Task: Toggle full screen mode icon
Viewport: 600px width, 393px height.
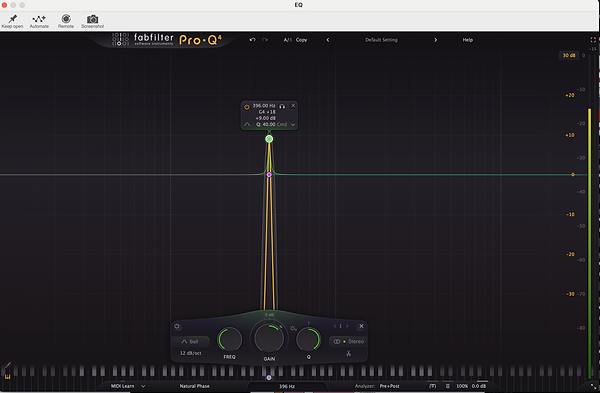Action: coord(593,40)
